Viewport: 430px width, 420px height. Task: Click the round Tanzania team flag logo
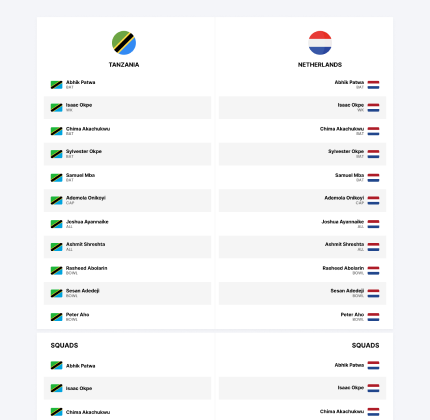[124, 43]
